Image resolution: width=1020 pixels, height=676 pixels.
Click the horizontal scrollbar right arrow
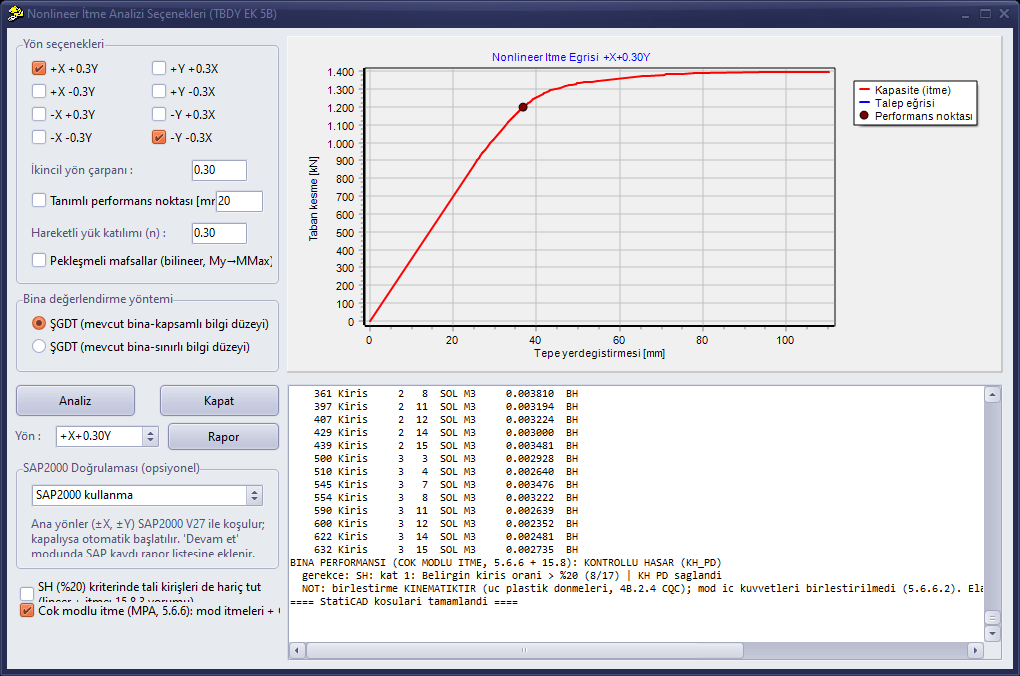974,650
